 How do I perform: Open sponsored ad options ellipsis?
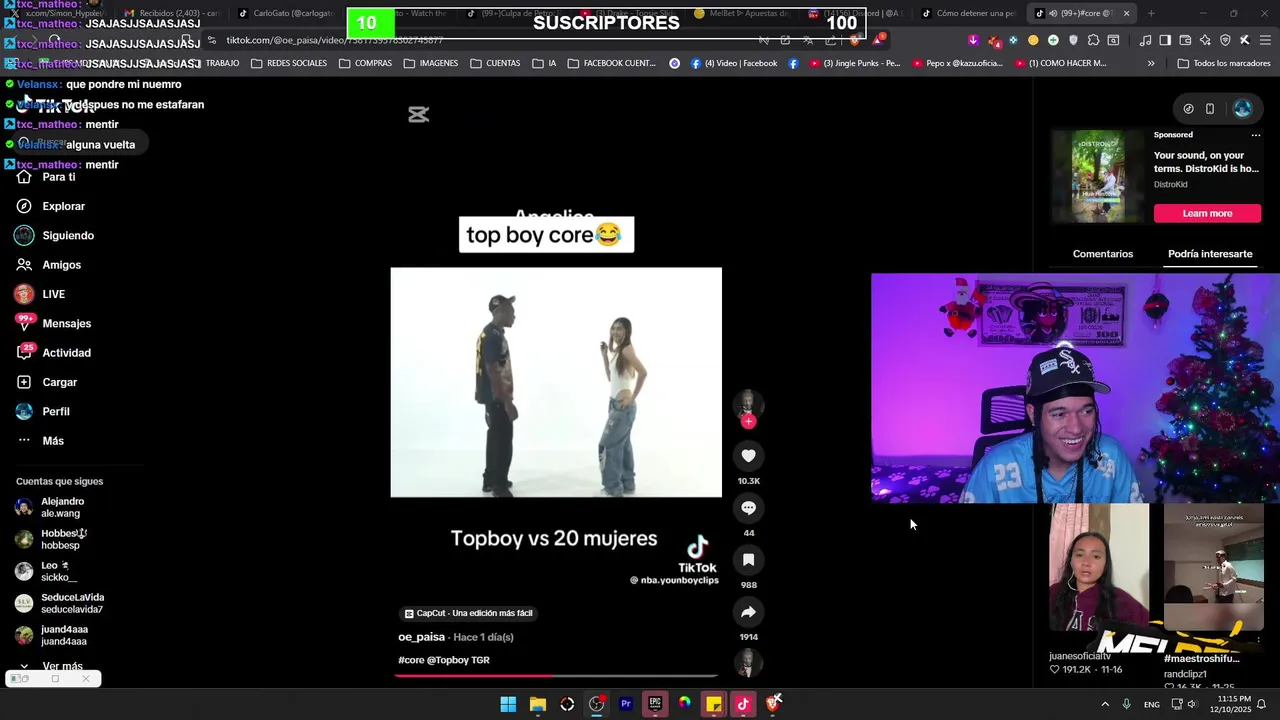(1256, 135)
